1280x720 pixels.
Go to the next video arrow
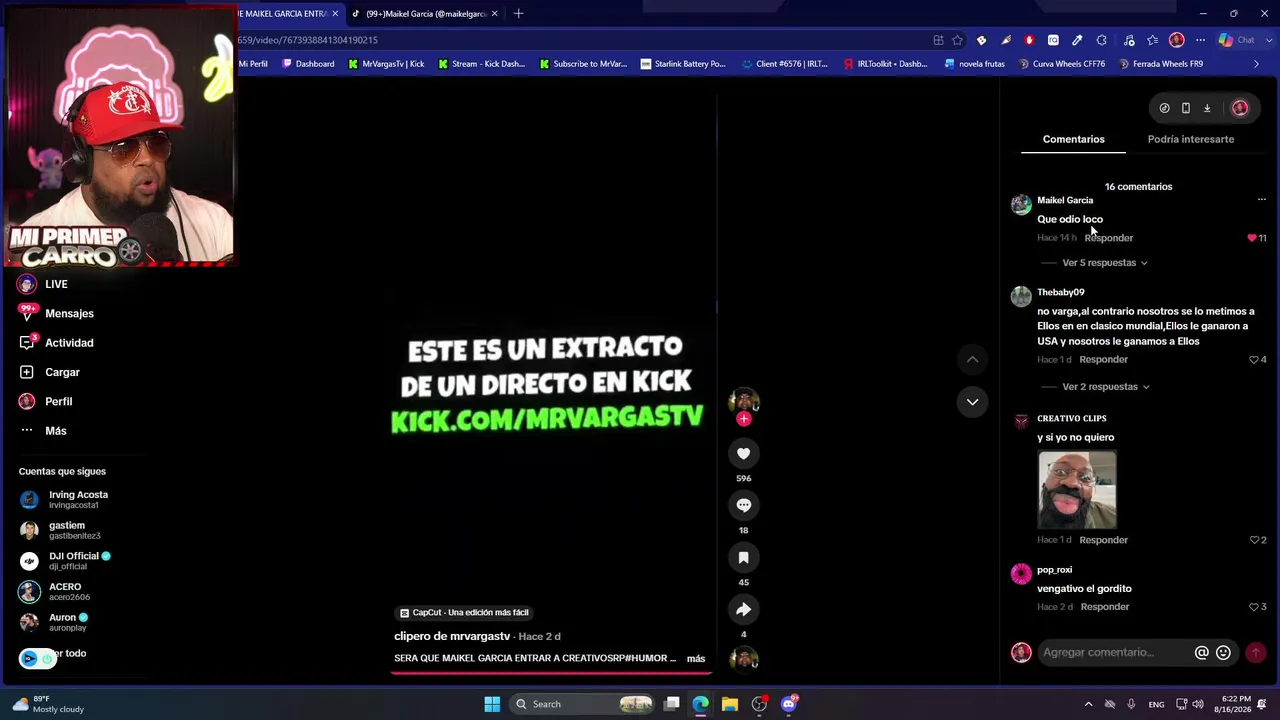point(972,402)
